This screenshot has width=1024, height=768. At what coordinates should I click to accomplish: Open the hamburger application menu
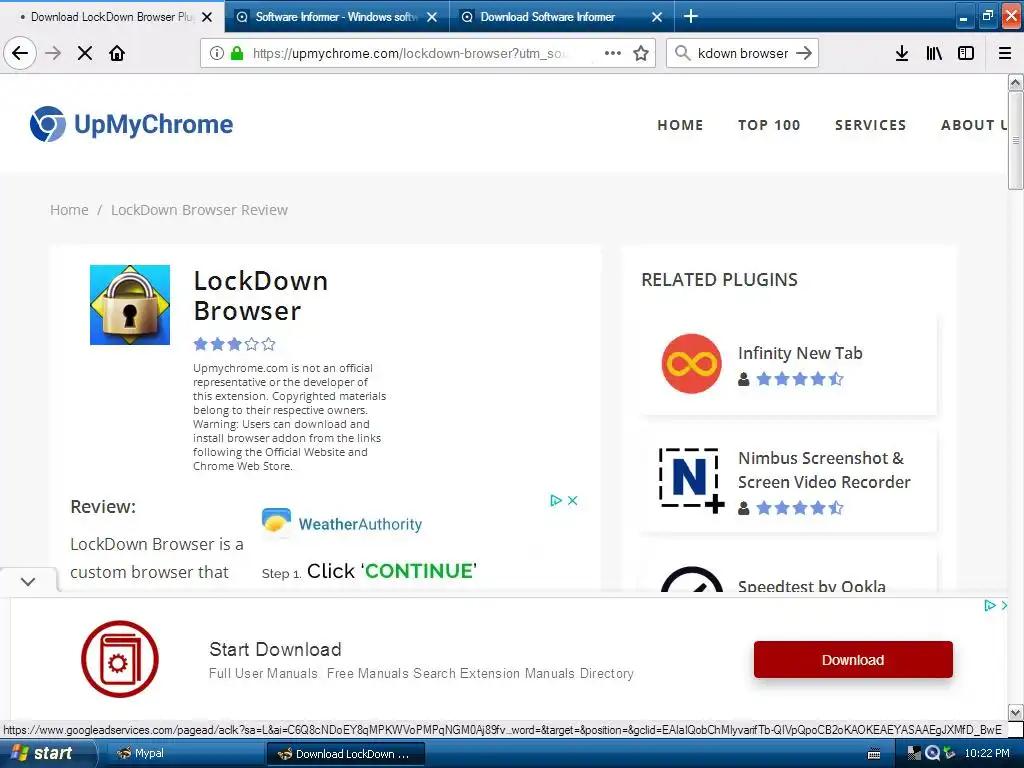click(x=1005, y=53)
